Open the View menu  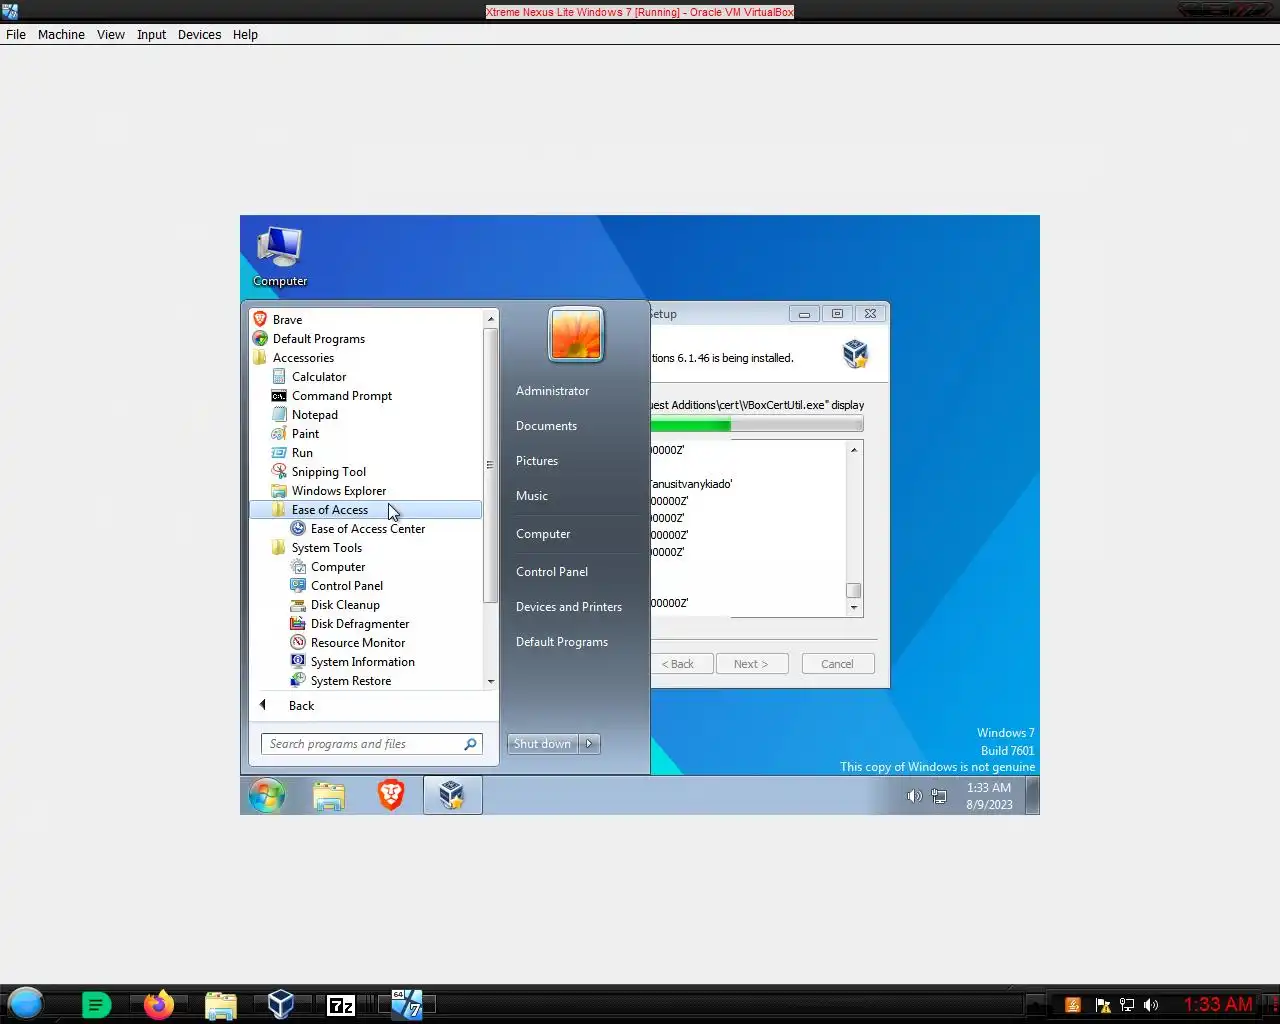pos(111,34)
